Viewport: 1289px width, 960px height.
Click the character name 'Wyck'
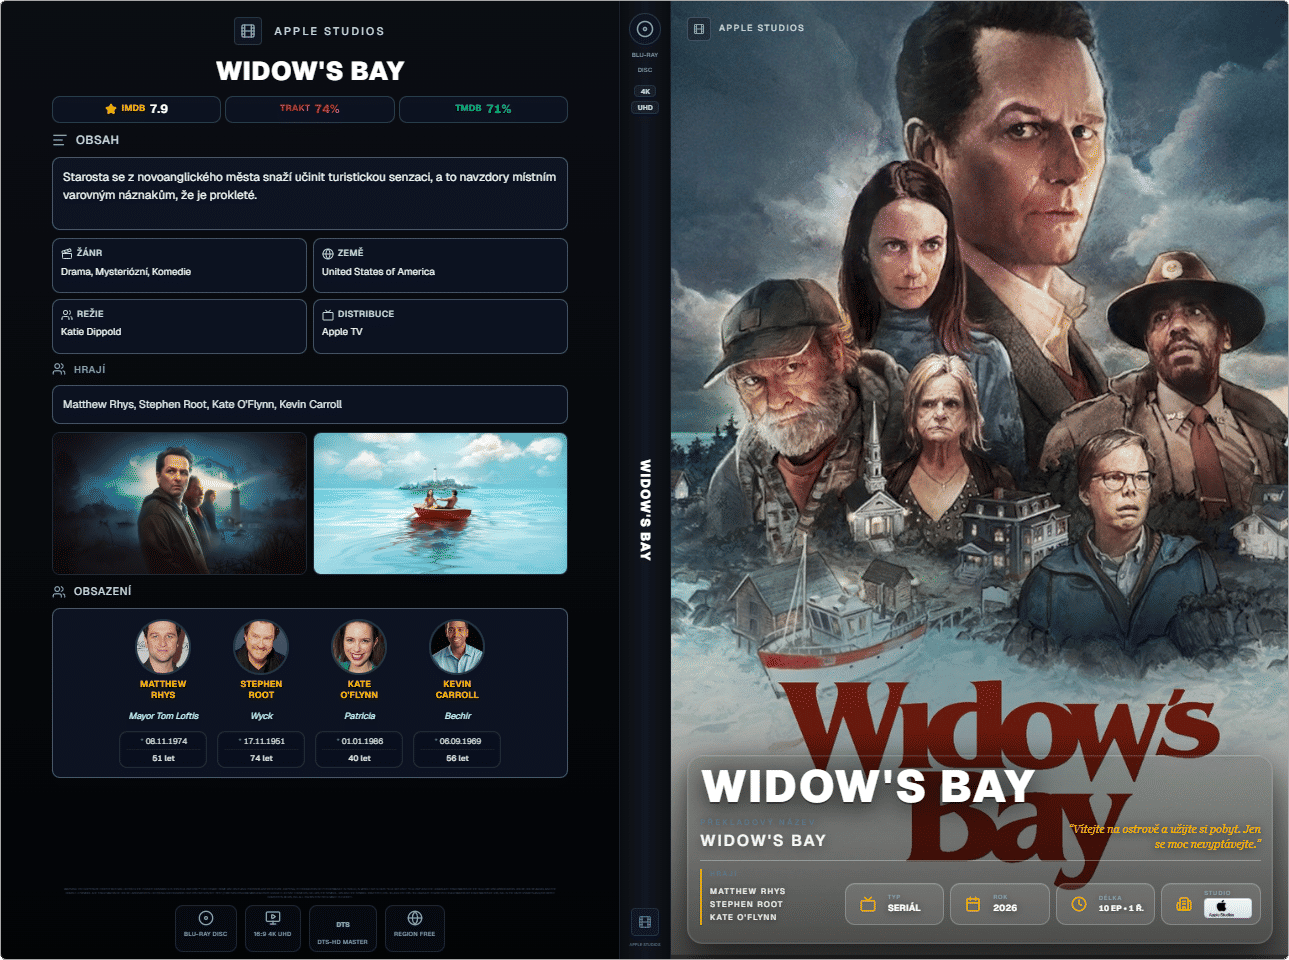[261, 716]
